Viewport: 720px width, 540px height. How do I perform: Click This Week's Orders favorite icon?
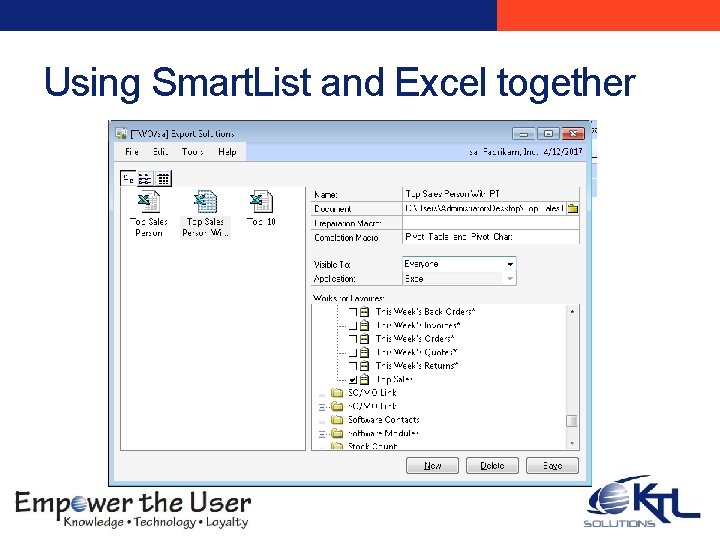coord(365,339)
